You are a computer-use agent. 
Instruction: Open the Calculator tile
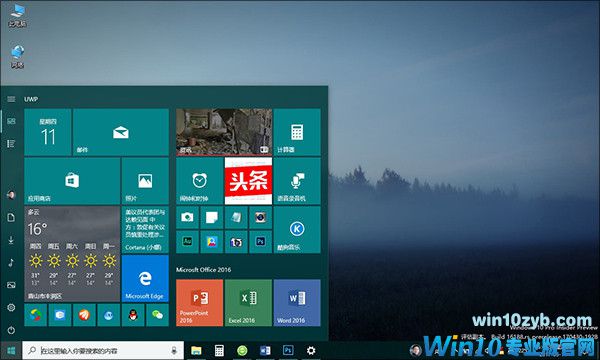[297, 132]
